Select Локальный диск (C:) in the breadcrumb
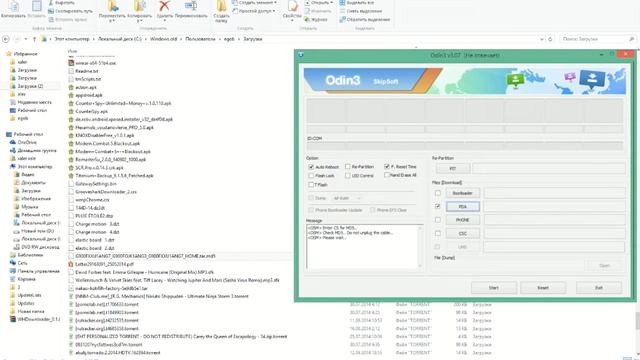 [x=120, y=39]
